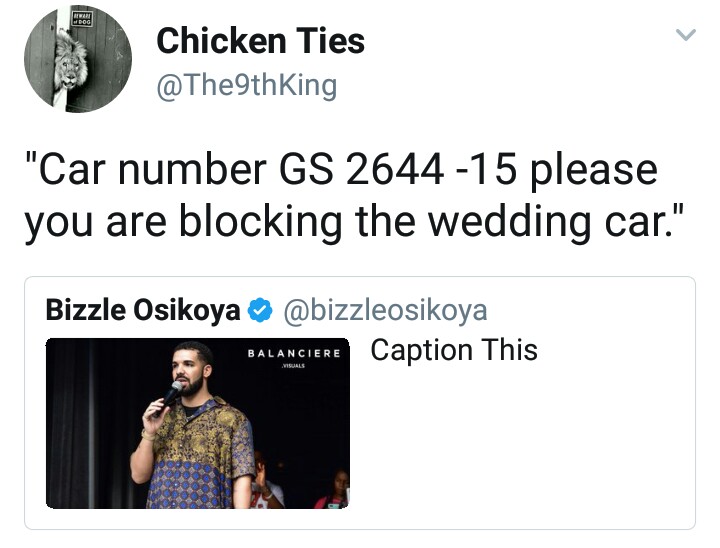This screenshot has height=548, width=720.
Task: Click the 'Caption This' quoted tweet text
Action: 454,350
